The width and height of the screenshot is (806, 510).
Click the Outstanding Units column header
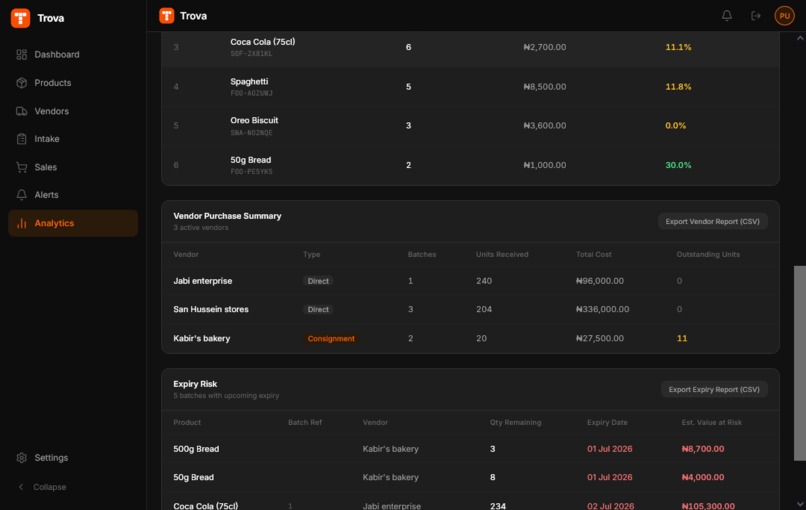[x=708, y=254]
